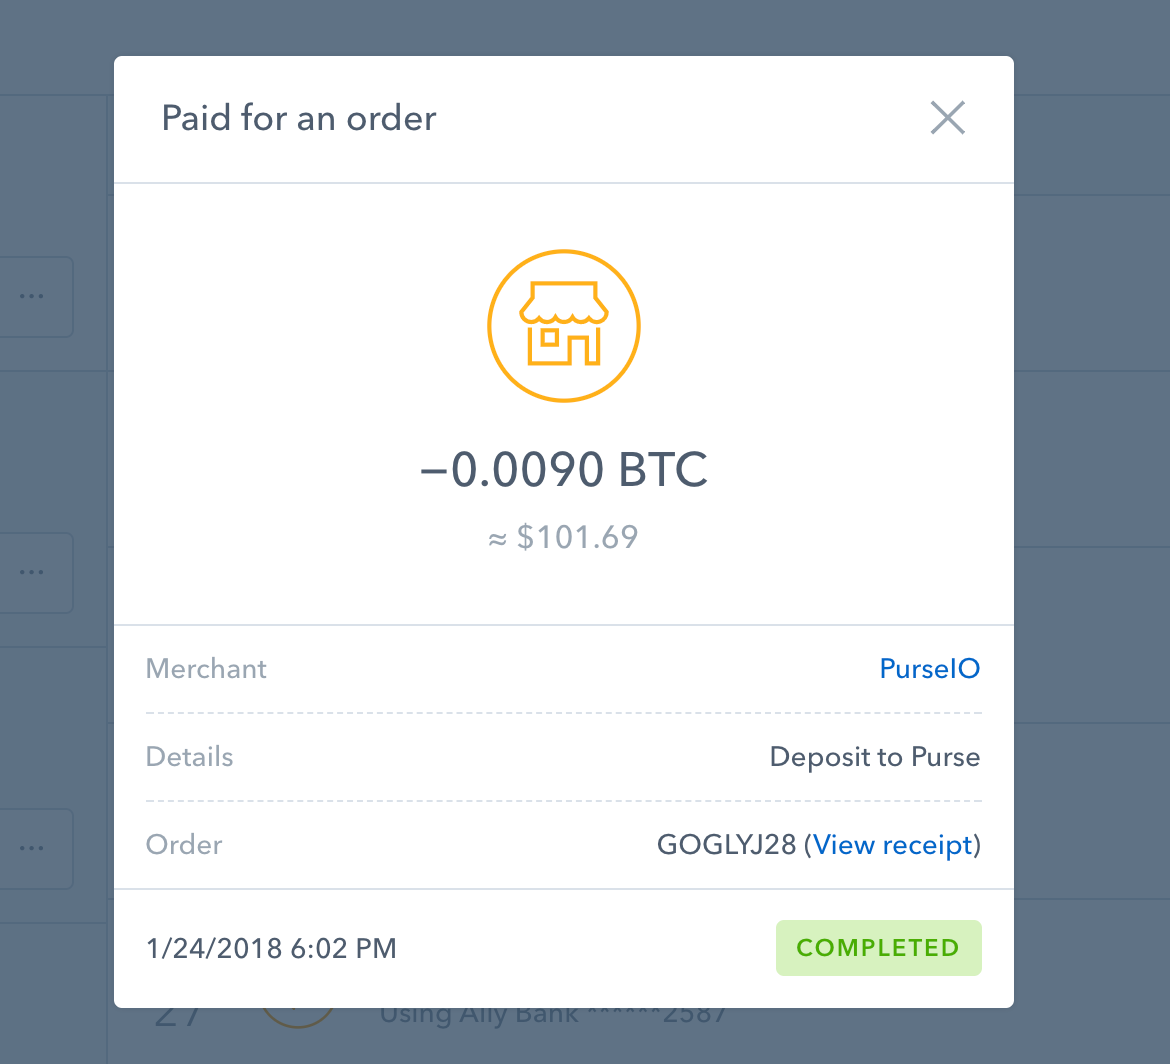Click the "Using Ally Bank" text behind dialog

480,1016
